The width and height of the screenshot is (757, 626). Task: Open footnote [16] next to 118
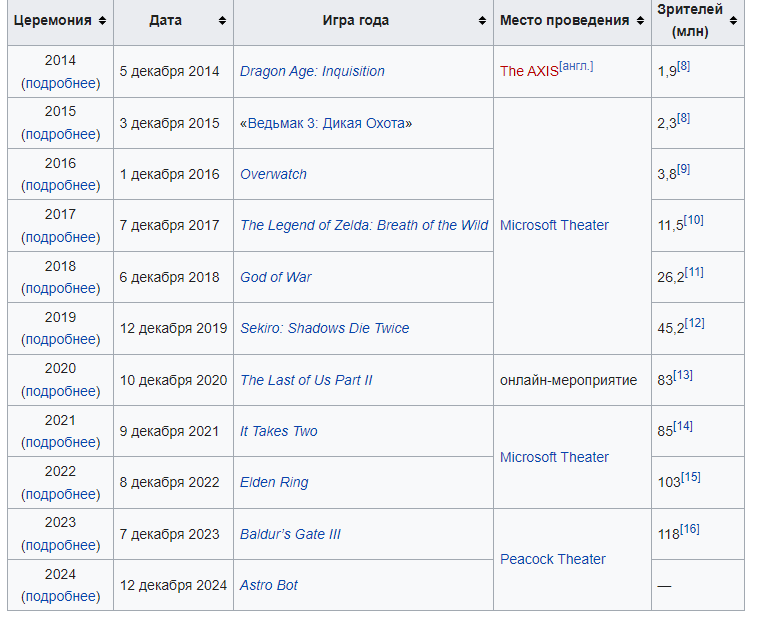(689, 529)
